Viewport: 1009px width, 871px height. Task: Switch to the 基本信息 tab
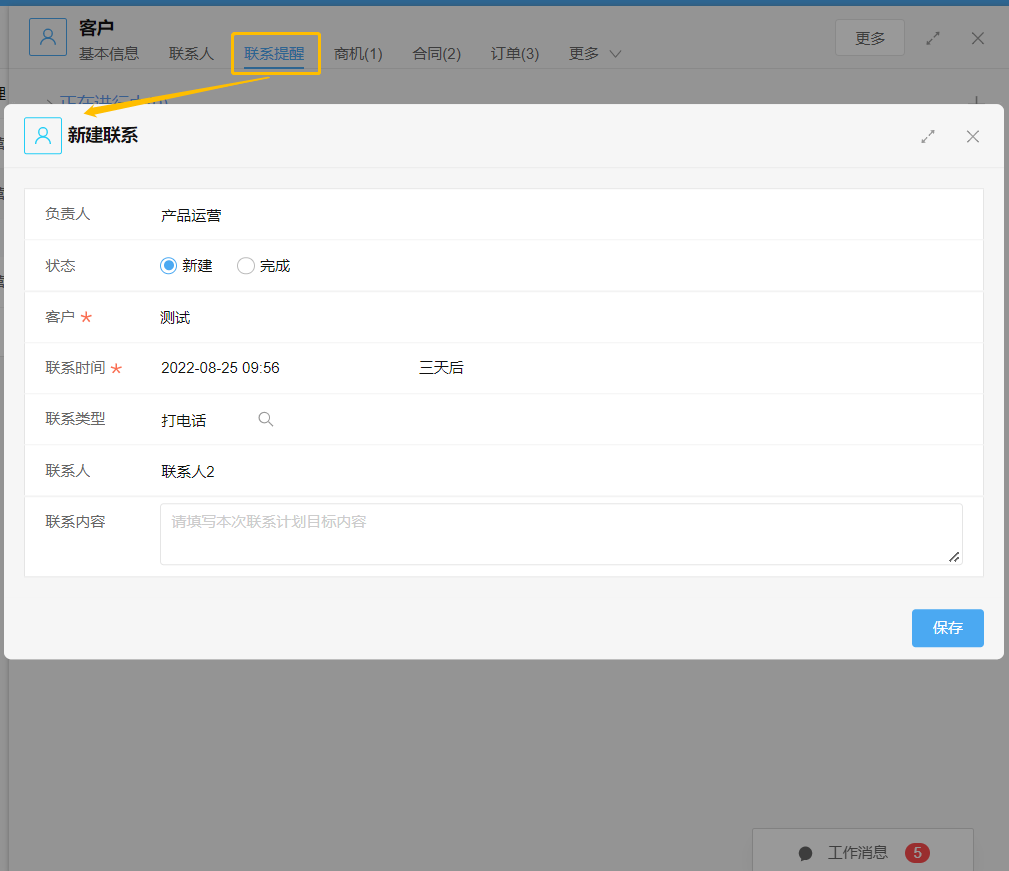[x=109, y=54]
